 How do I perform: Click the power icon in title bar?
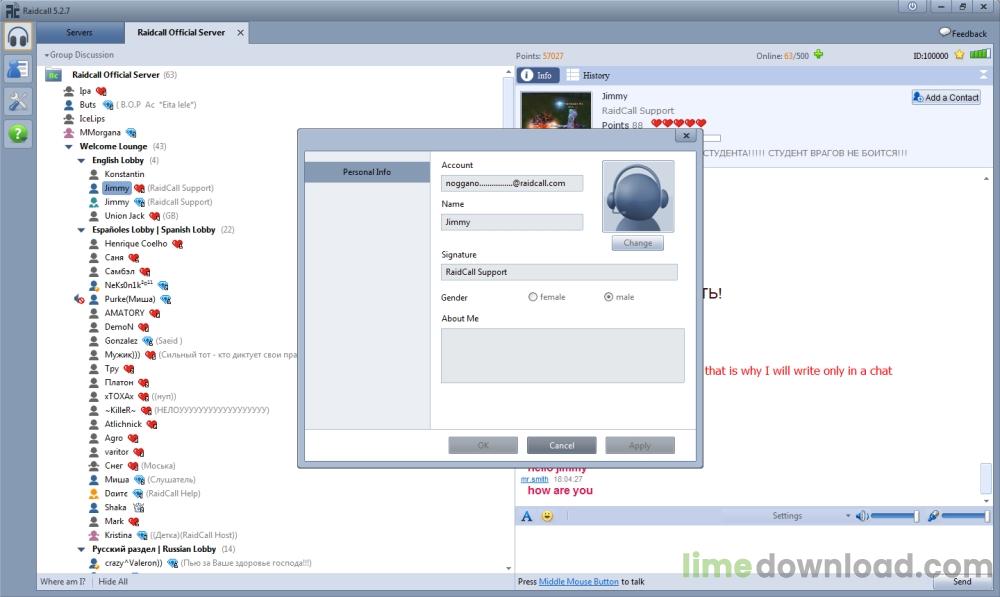click(x=912, y=6)
